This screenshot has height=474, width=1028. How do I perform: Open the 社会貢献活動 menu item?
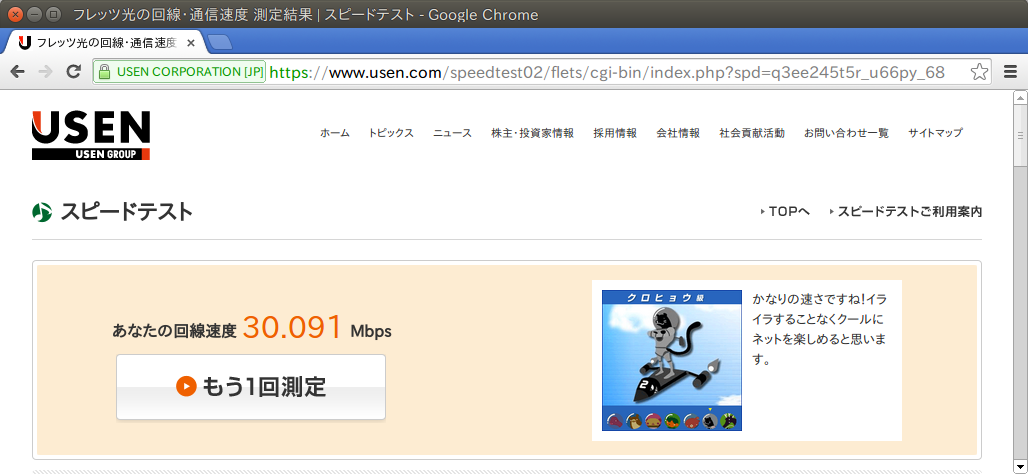pos(752,133)
